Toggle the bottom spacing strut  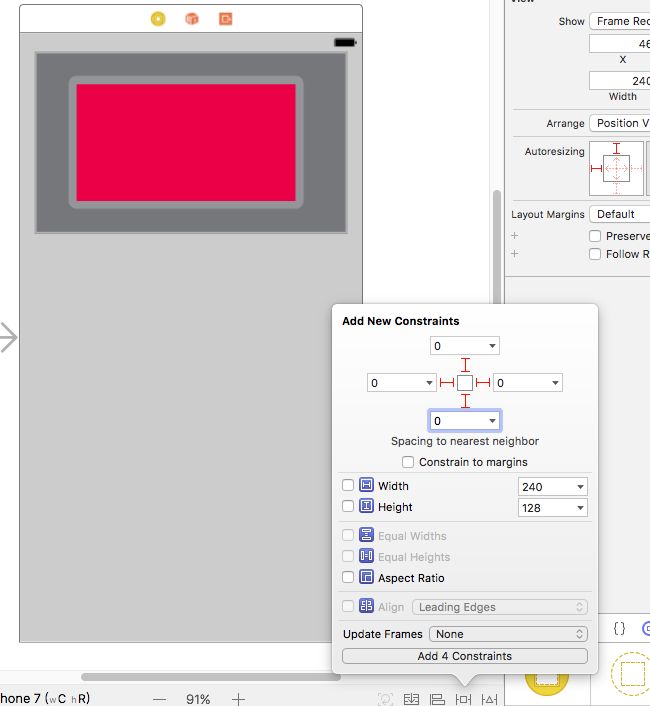tap(465, 401)
